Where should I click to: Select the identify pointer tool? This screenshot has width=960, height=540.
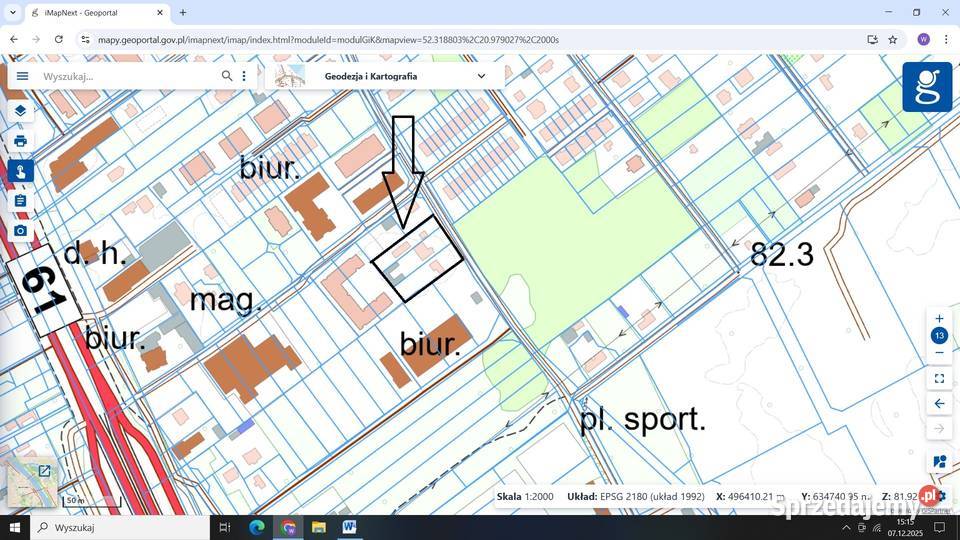click(20, 171)
